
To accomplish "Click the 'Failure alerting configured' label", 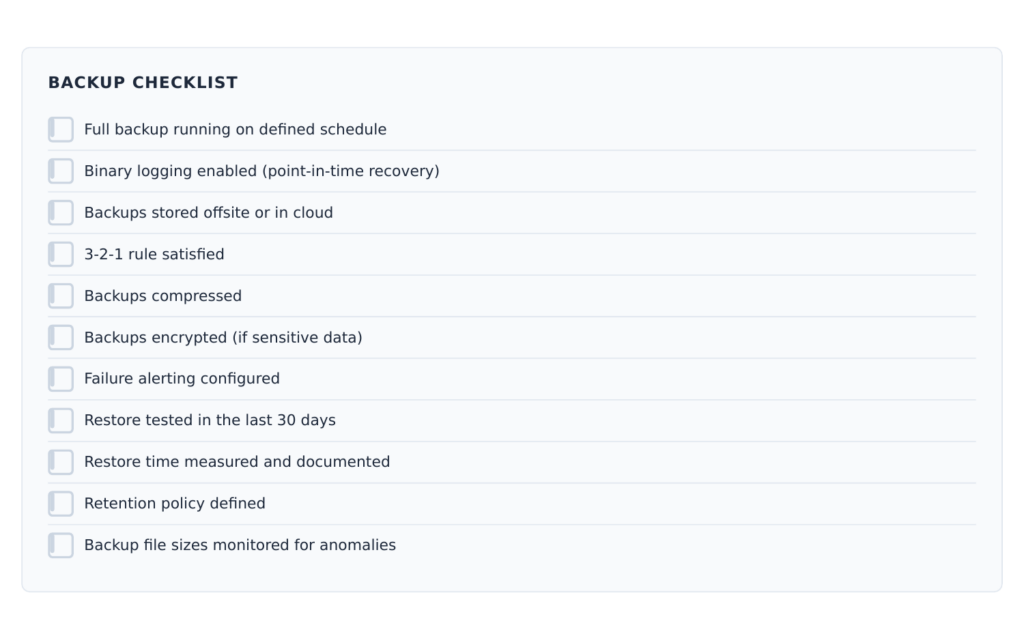I will click(182, 379).
